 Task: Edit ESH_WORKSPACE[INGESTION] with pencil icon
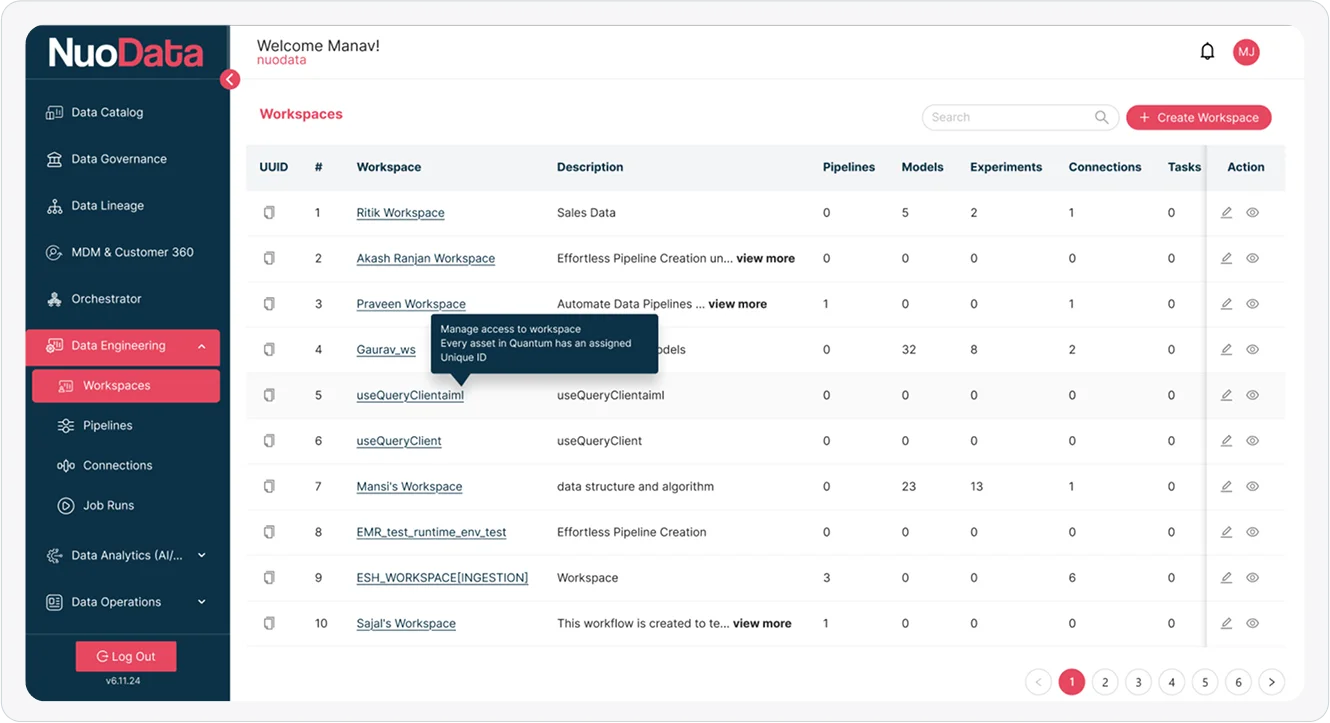tap(1226, 578)
